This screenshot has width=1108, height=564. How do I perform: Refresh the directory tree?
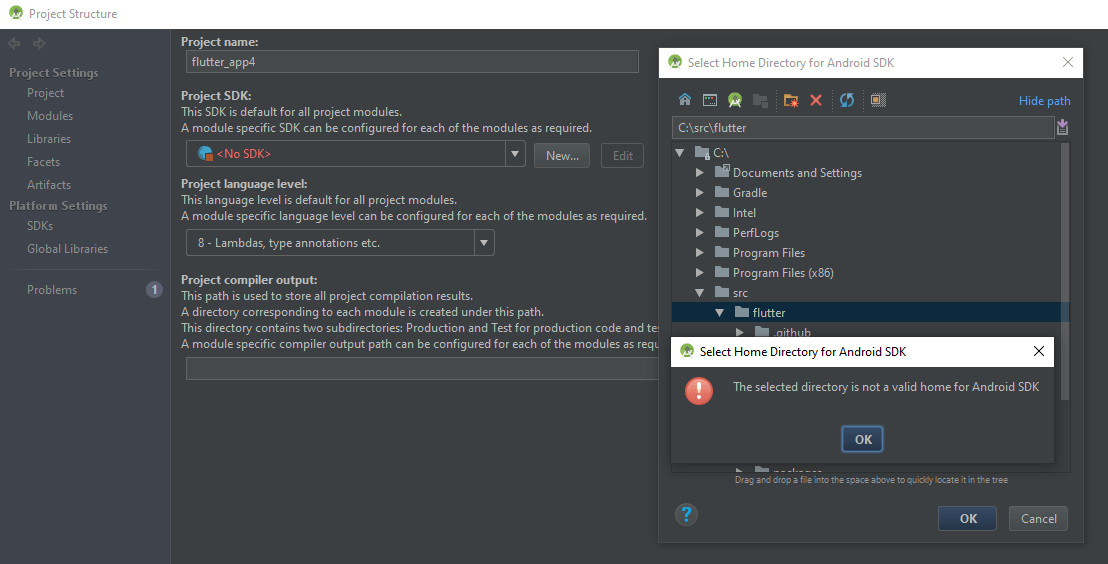pyautogui.click(x=847, y=100)
